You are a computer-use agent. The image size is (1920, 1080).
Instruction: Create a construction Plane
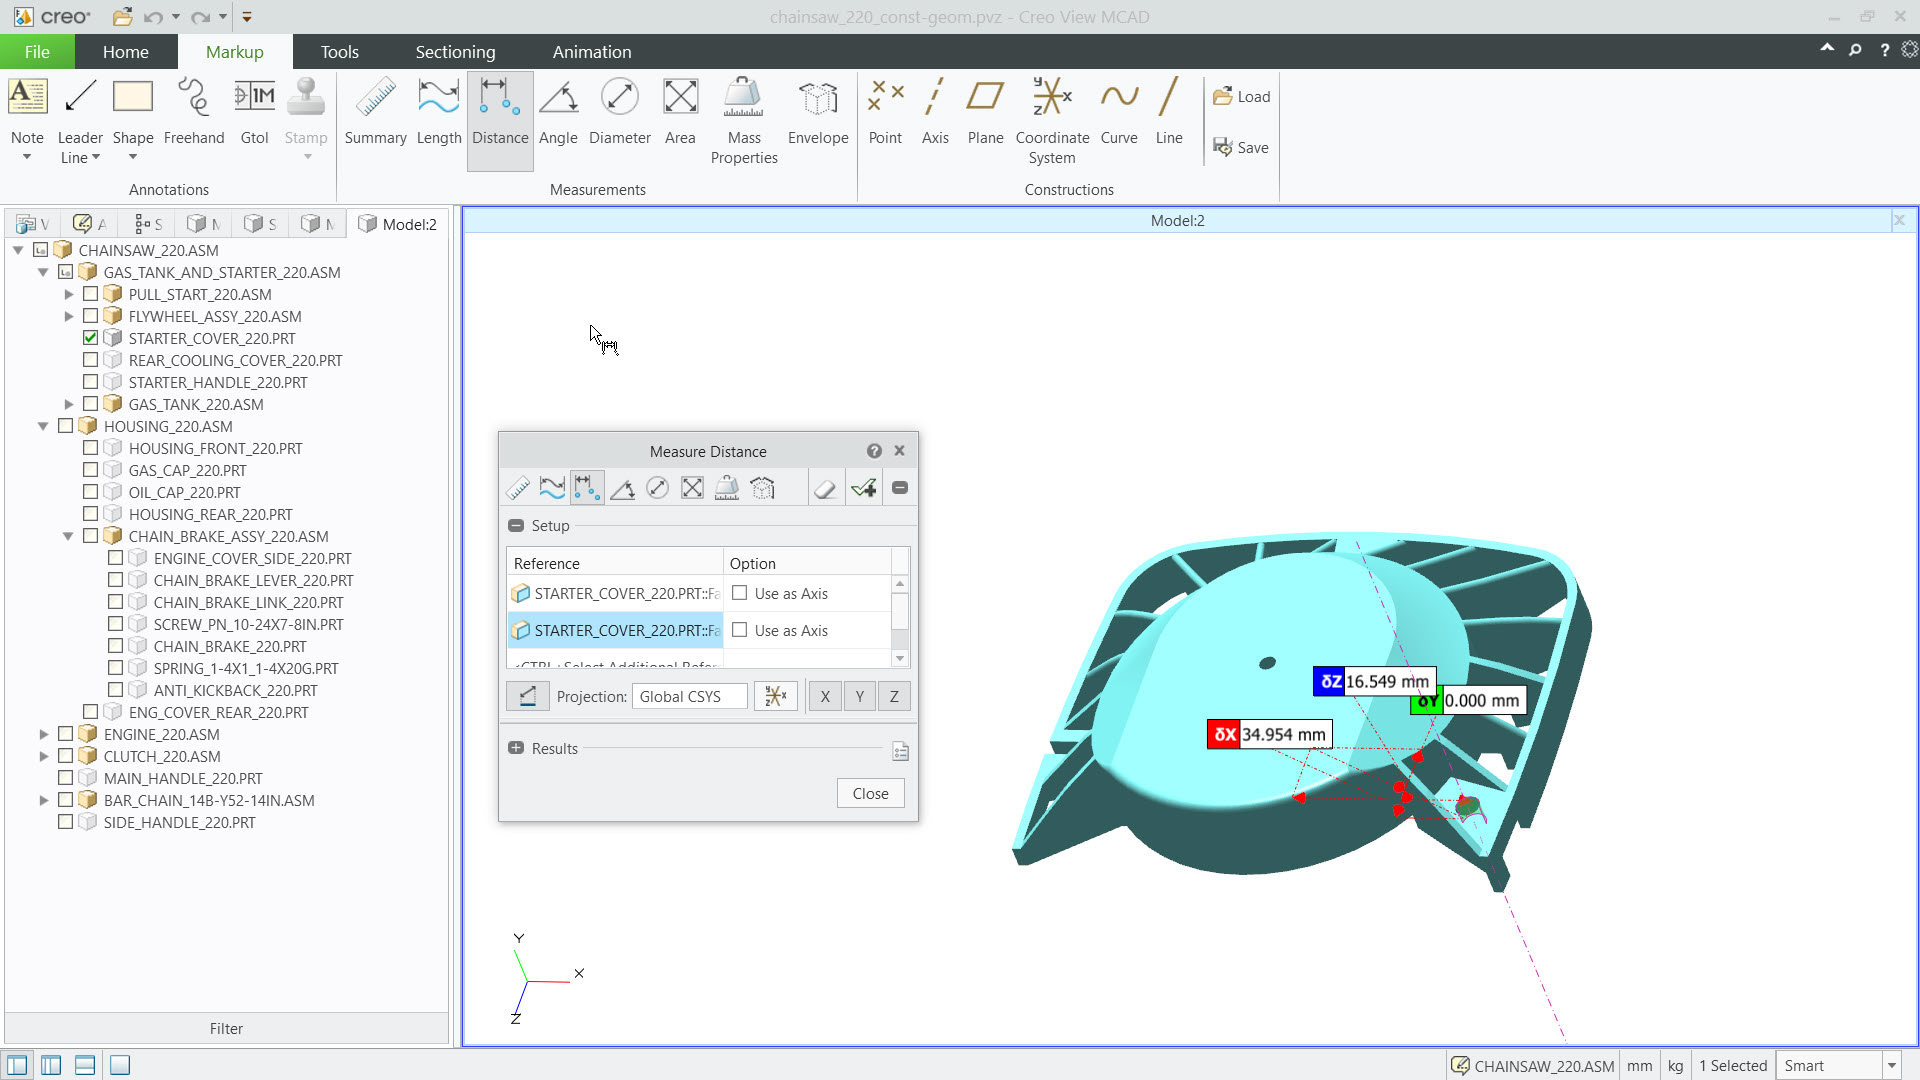[x=985, y=112]
